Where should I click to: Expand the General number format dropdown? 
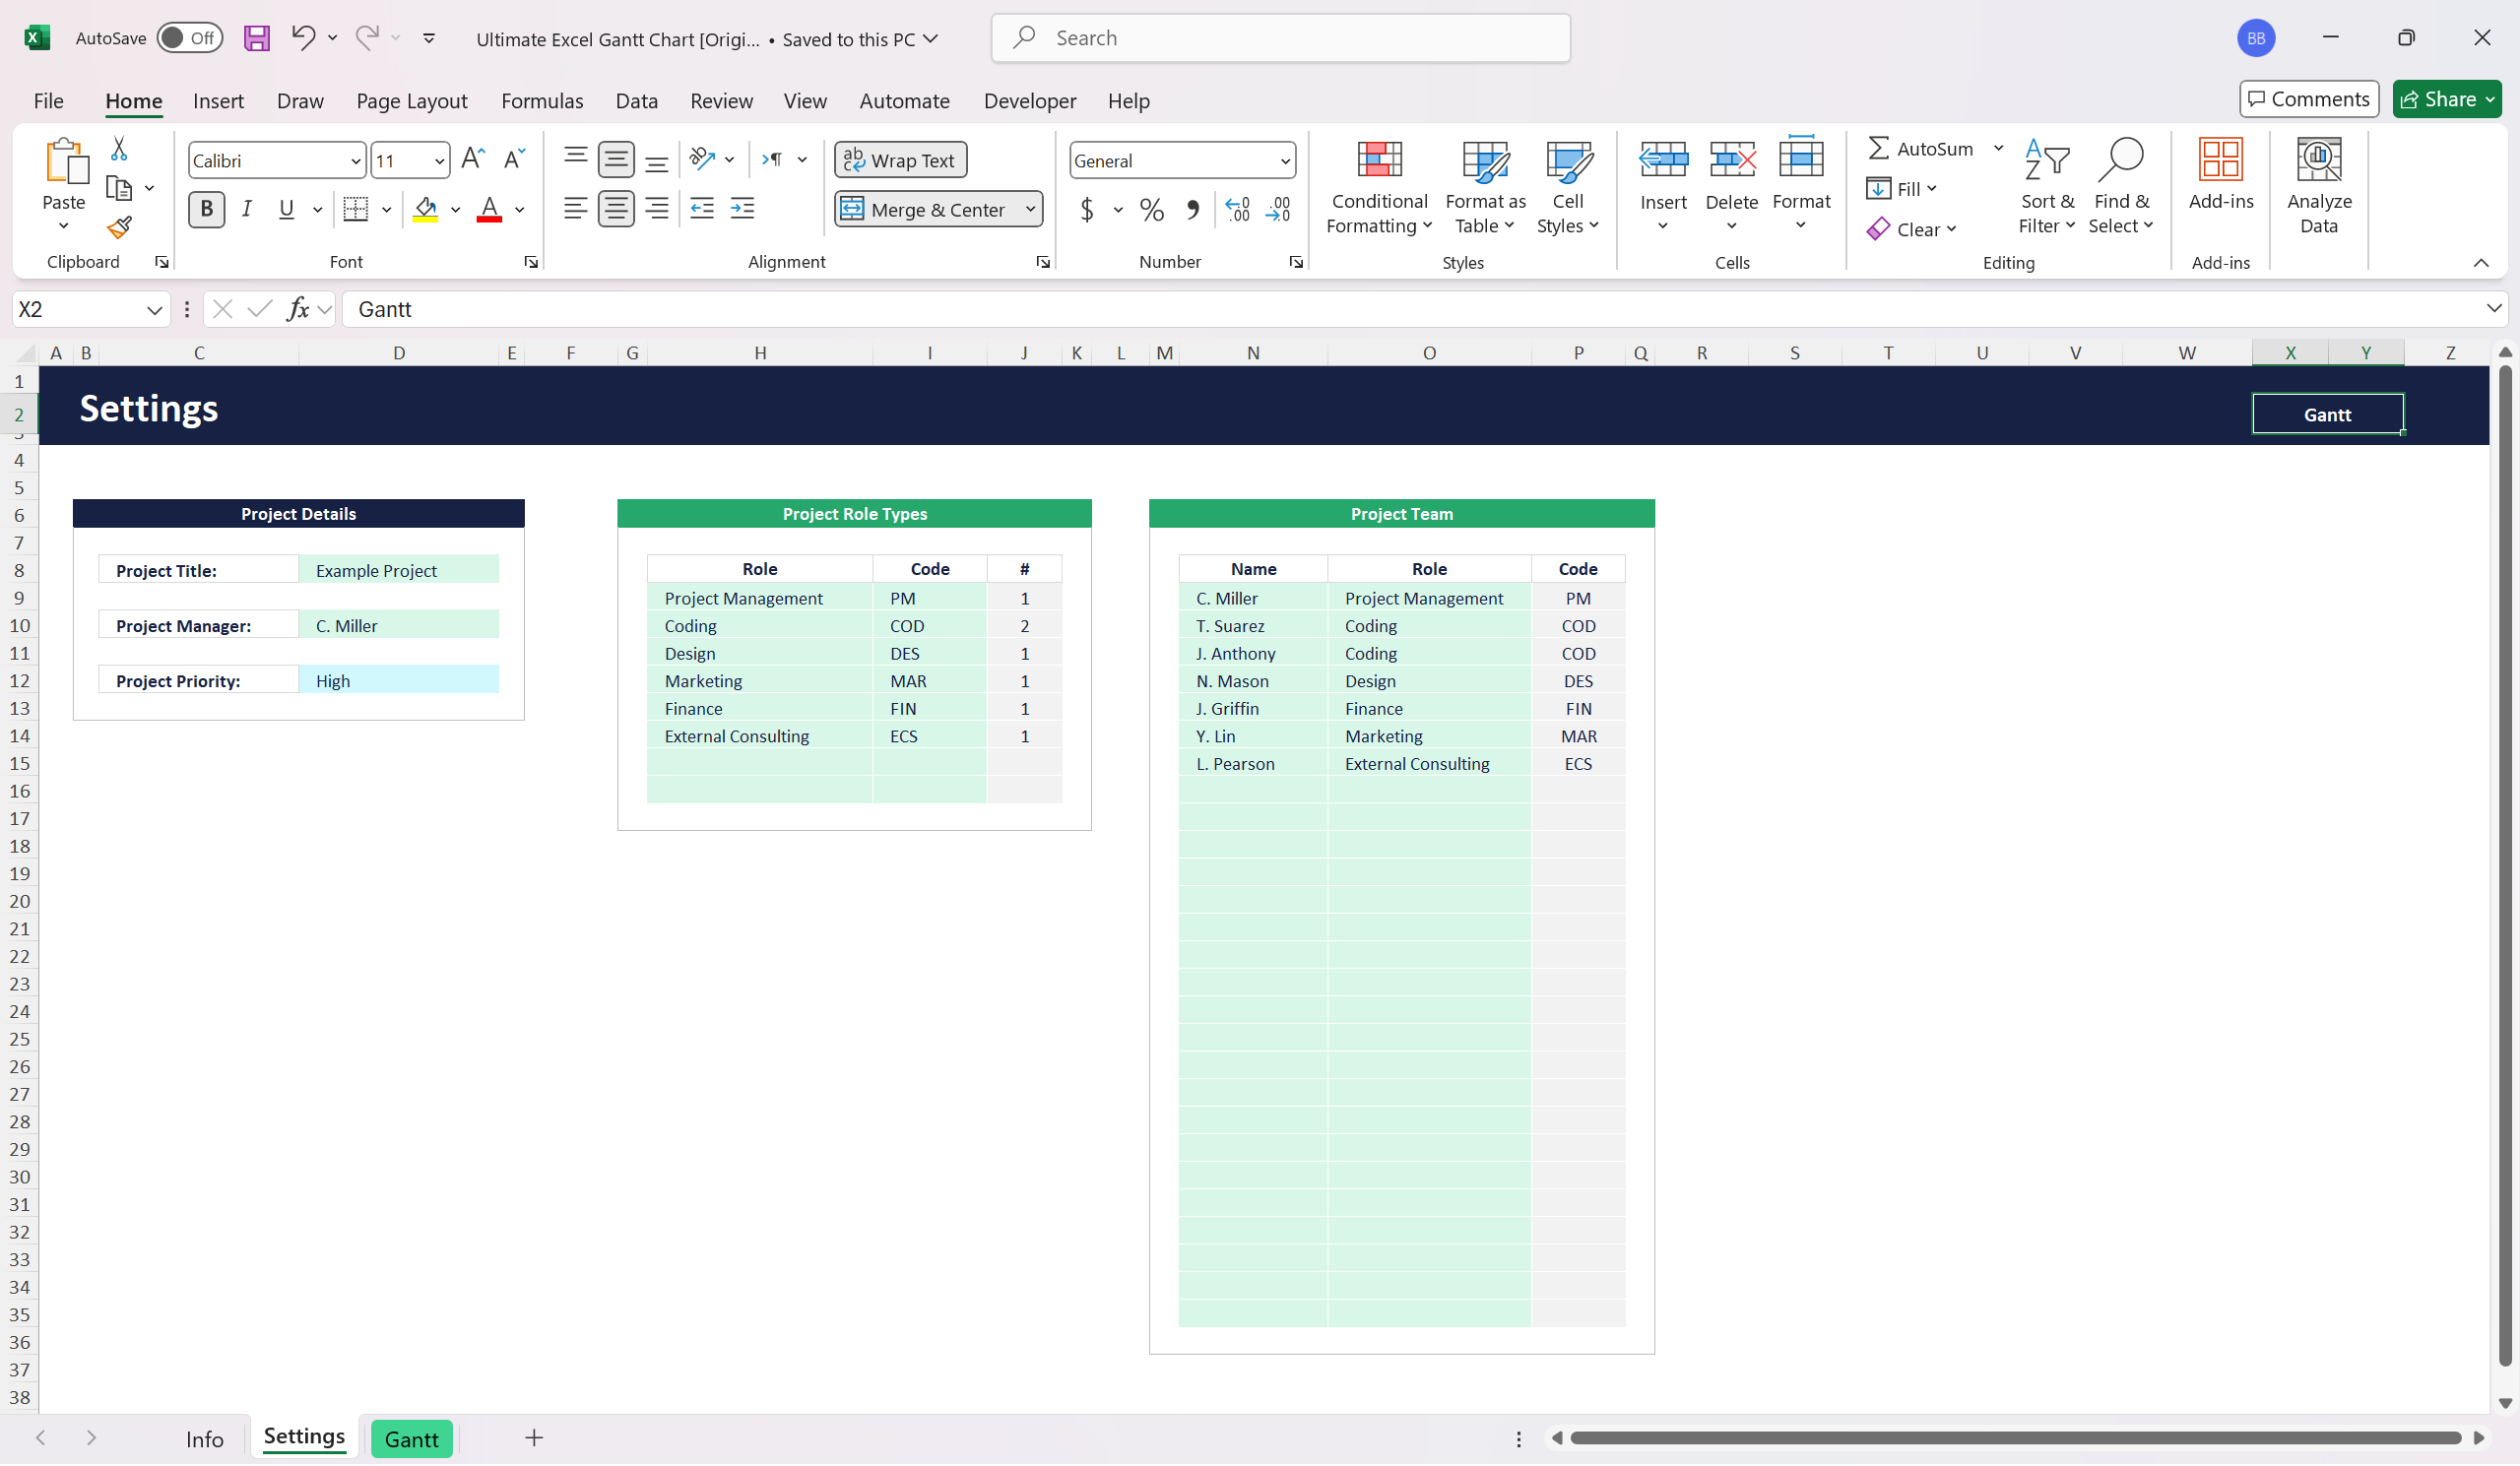tap(1284, 161)
